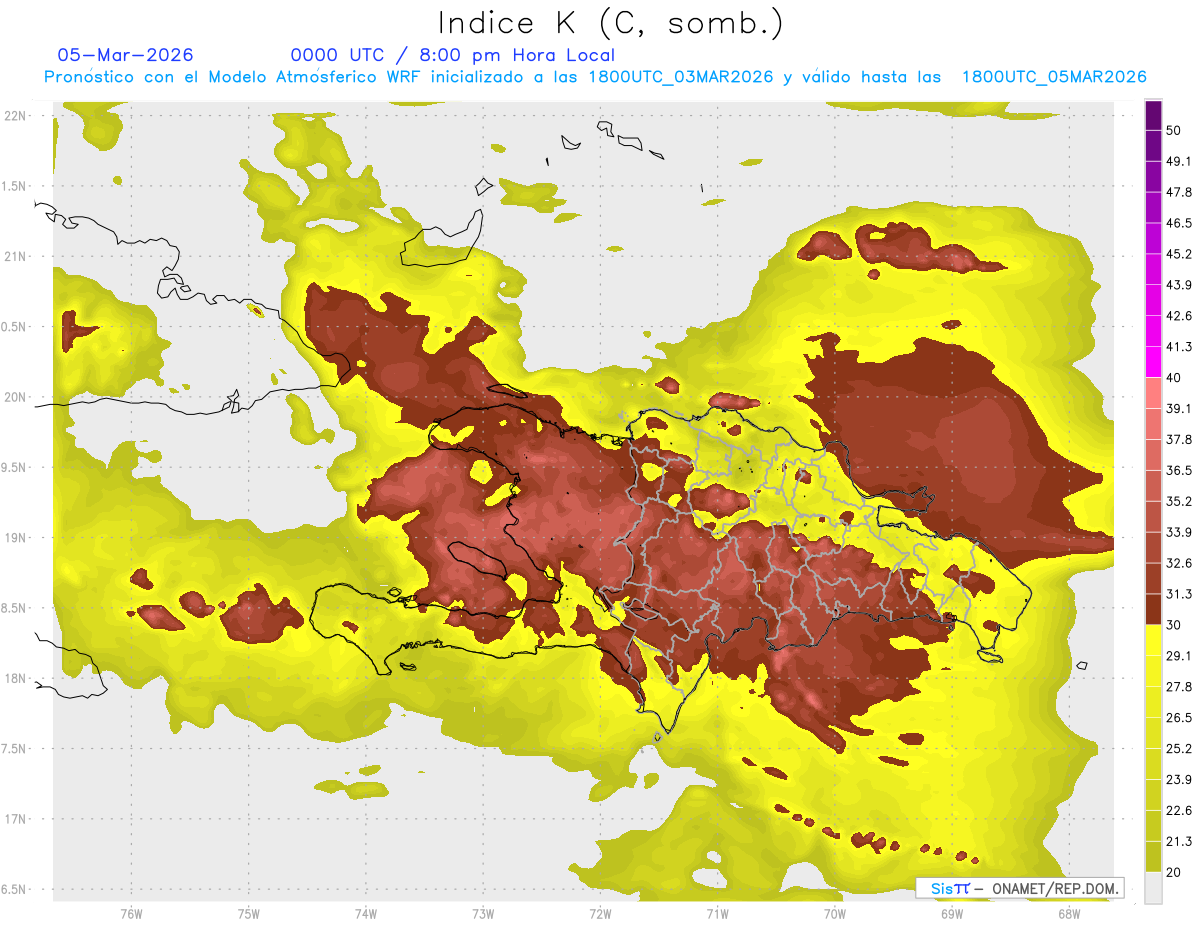This screenshot has width=1200, height=927.
Task: Click the "47.8" value on the color scale
Action: [1179, 192]
